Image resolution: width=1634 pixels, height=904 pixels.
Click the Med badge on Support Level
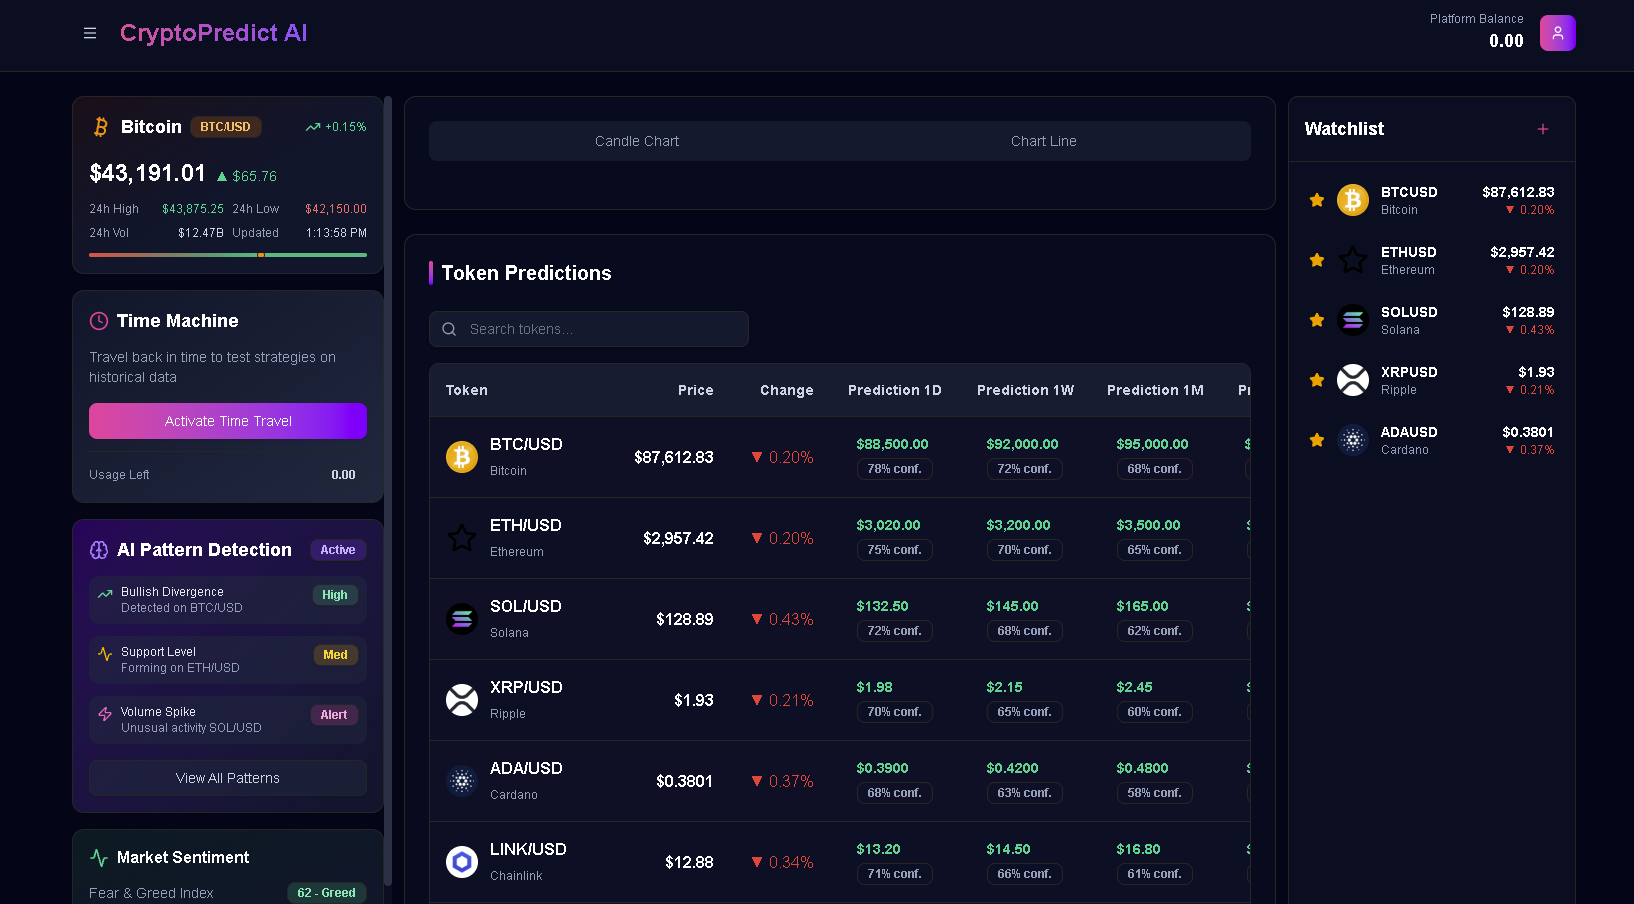[x=336, y=655]
